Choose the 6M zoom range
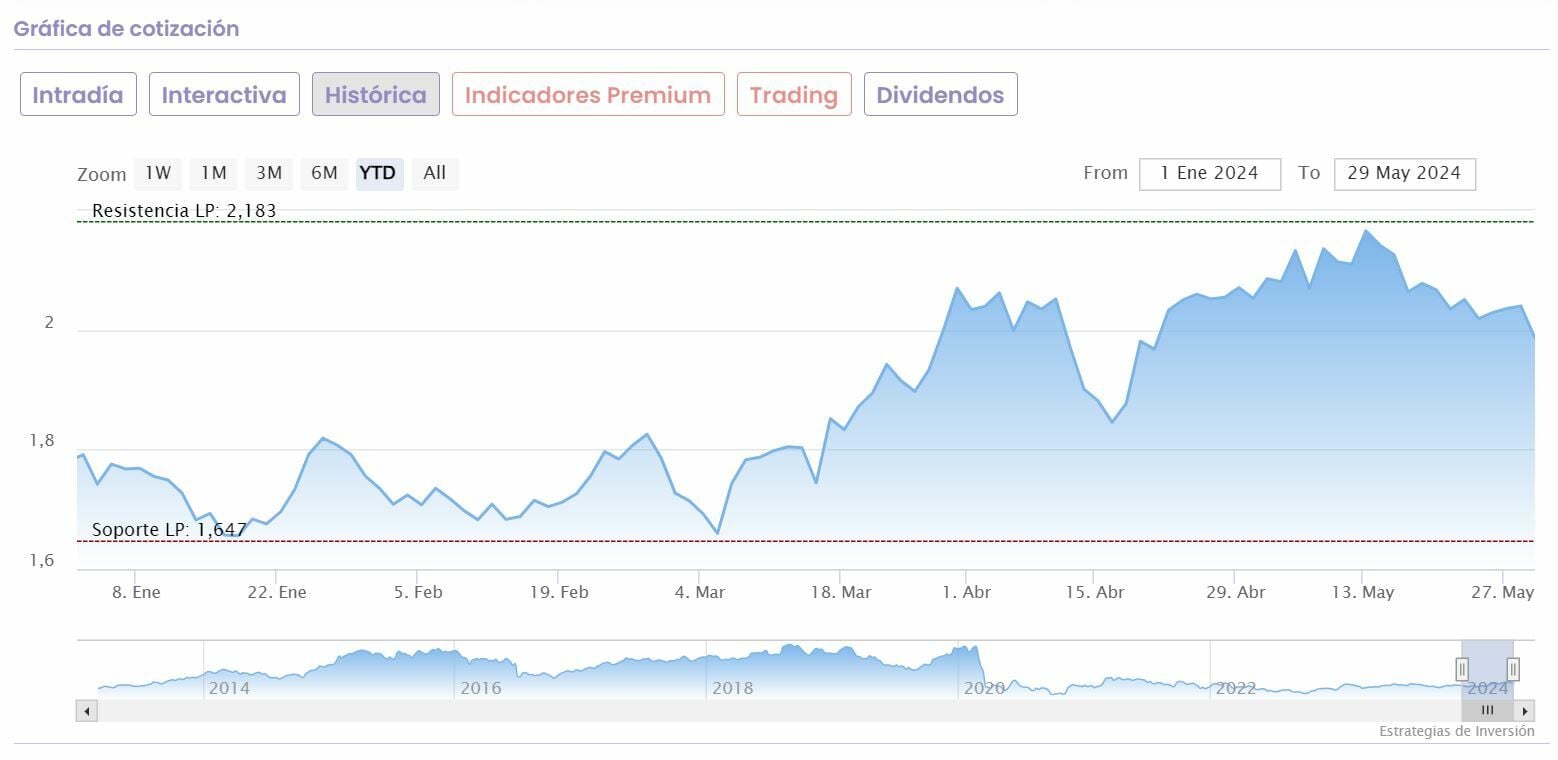This screenshot has width=1558, height=760. pyautogui.click(x=324, y=173)
